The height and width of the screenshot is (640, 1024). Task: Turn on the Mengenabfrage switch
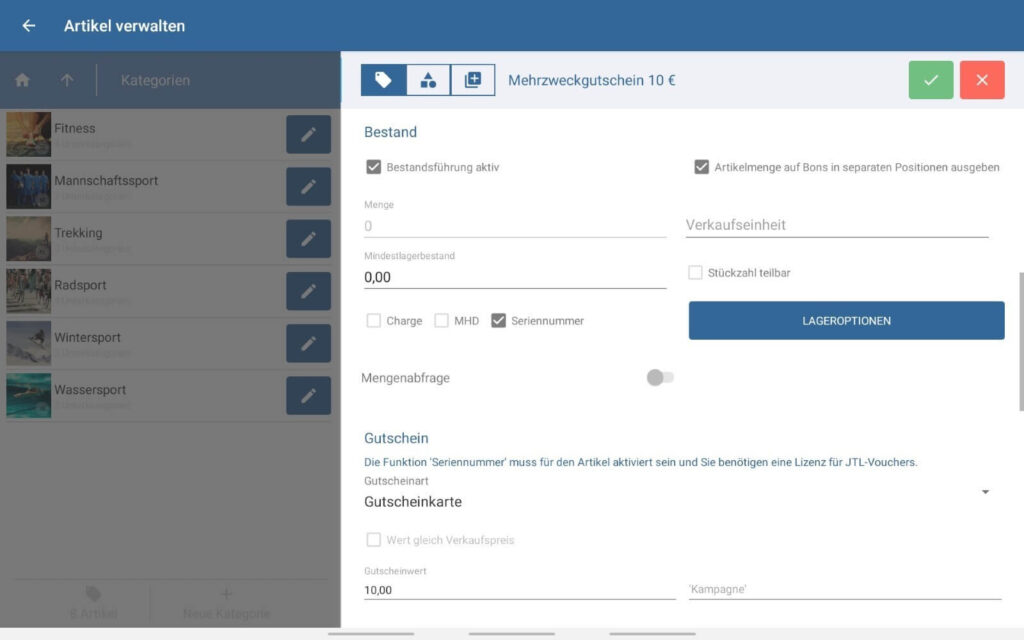659,378
